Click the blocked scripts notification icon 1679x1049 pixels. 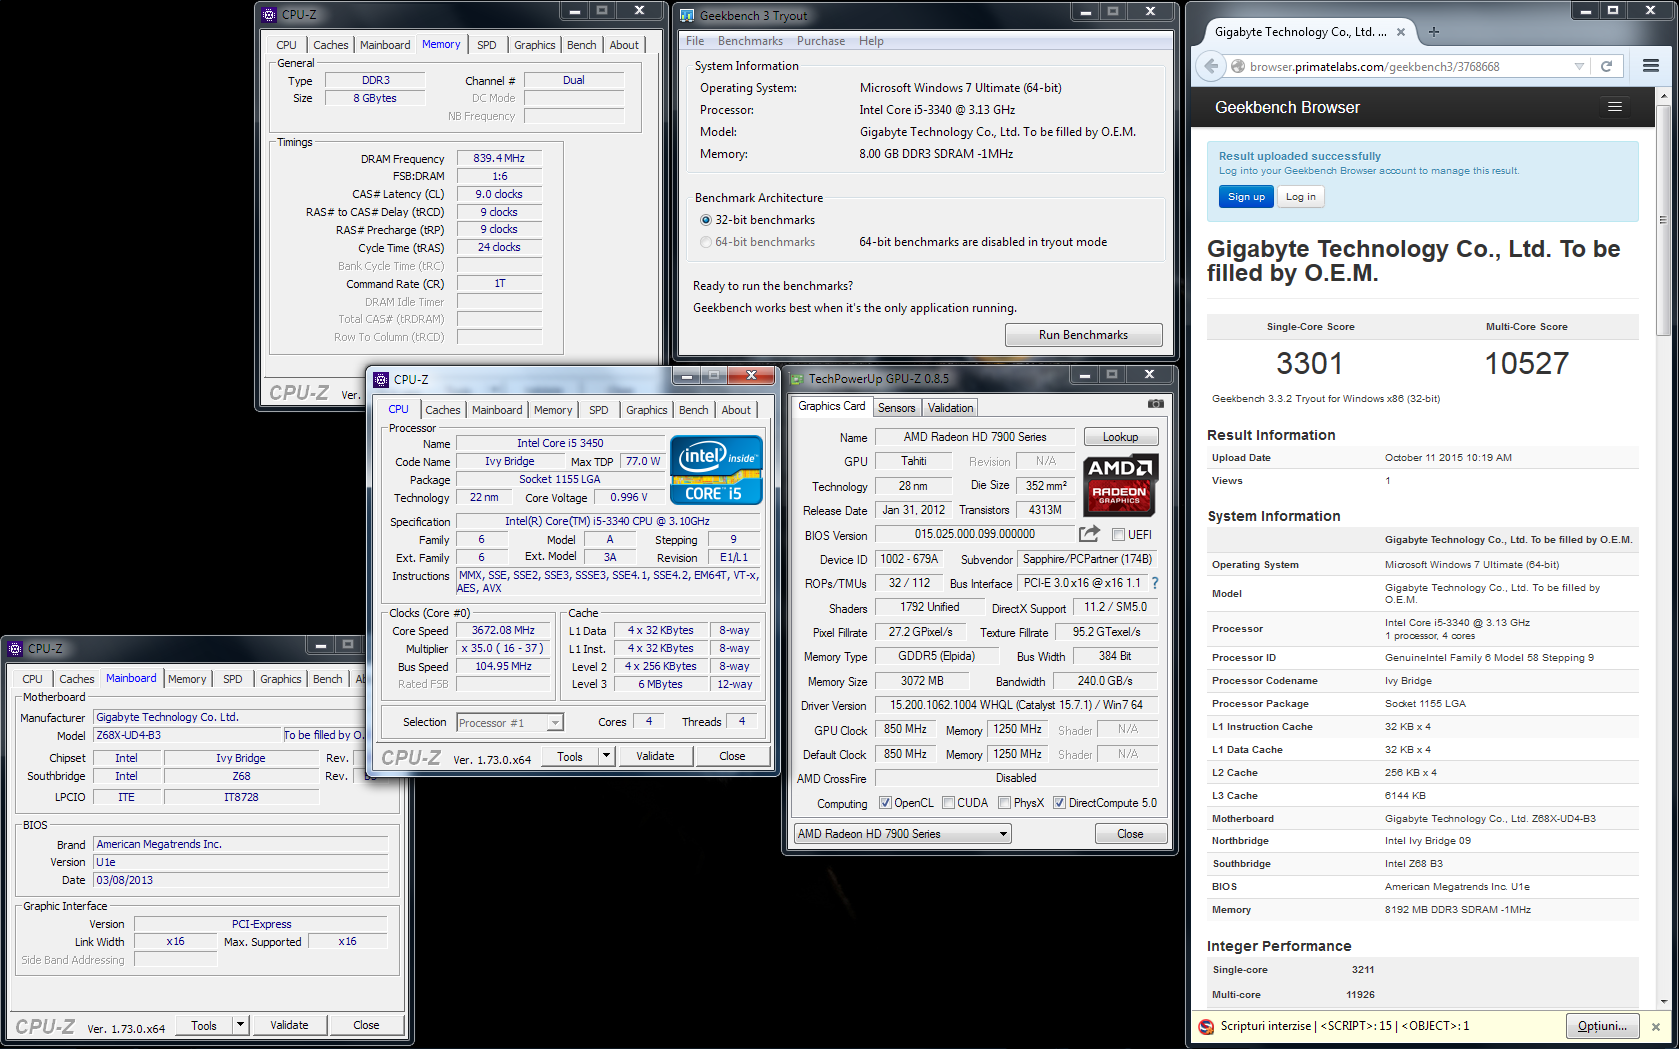(x=1206, y=1026)
